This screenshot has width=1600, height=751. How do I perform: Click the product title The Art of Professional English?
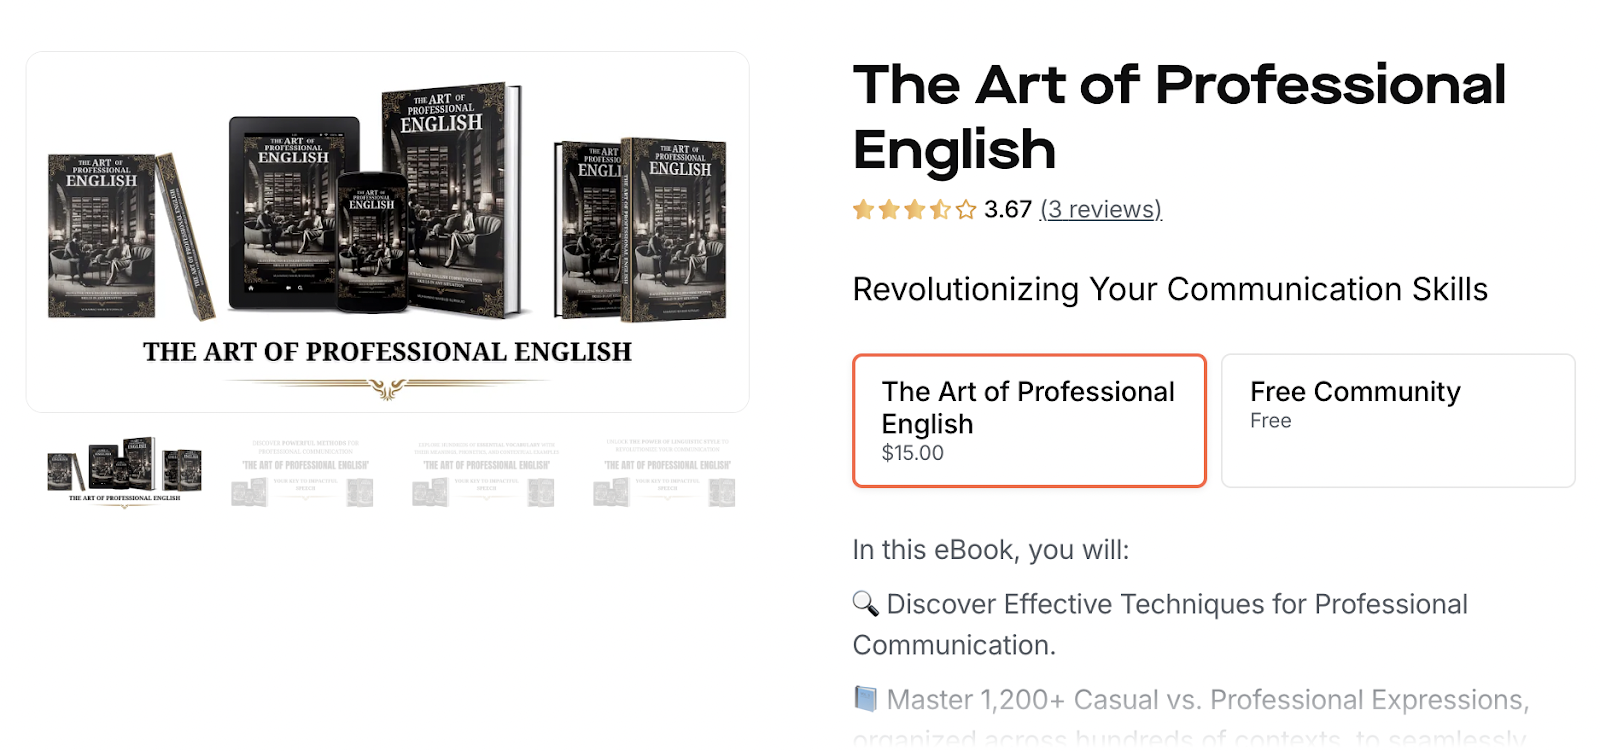pos(1178,117)
